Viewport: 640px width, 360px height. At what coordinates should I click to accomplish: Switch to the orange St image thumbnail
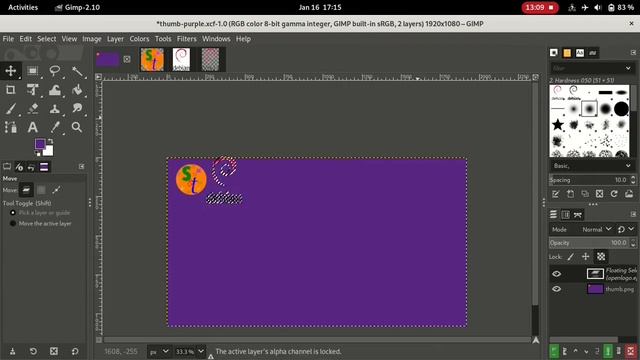pos(152,60)
